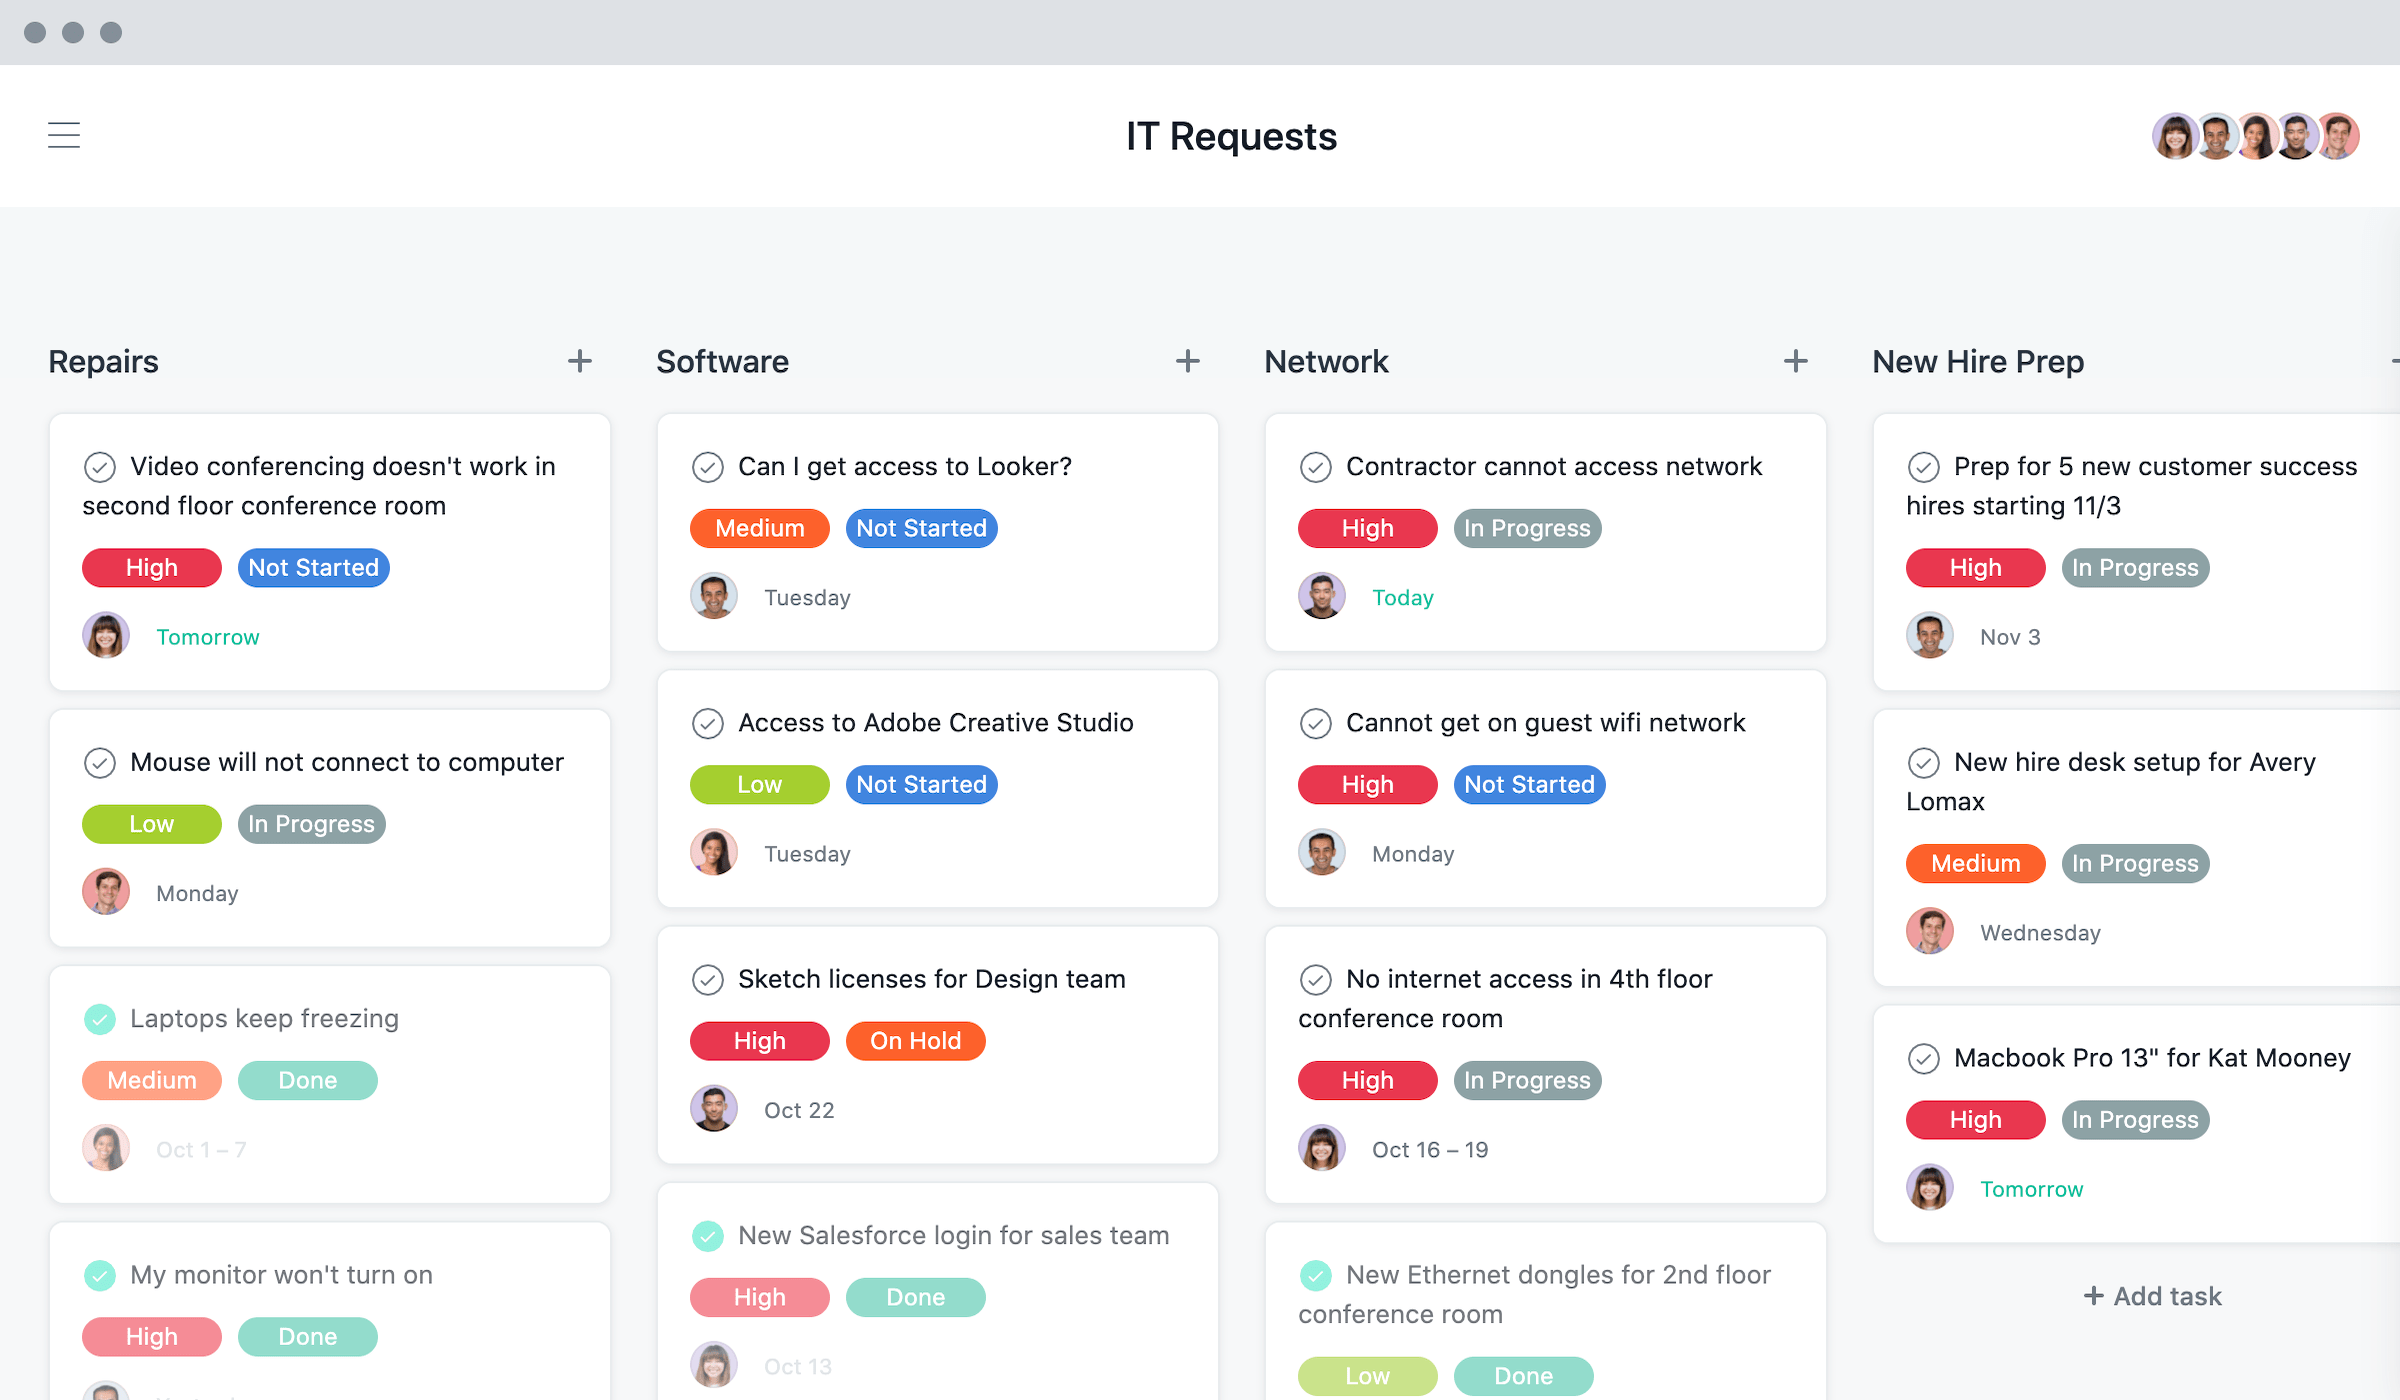This screenshot has width=2400, height=1400.
Task: Click the IT Requests project title
Action: 1231,136
